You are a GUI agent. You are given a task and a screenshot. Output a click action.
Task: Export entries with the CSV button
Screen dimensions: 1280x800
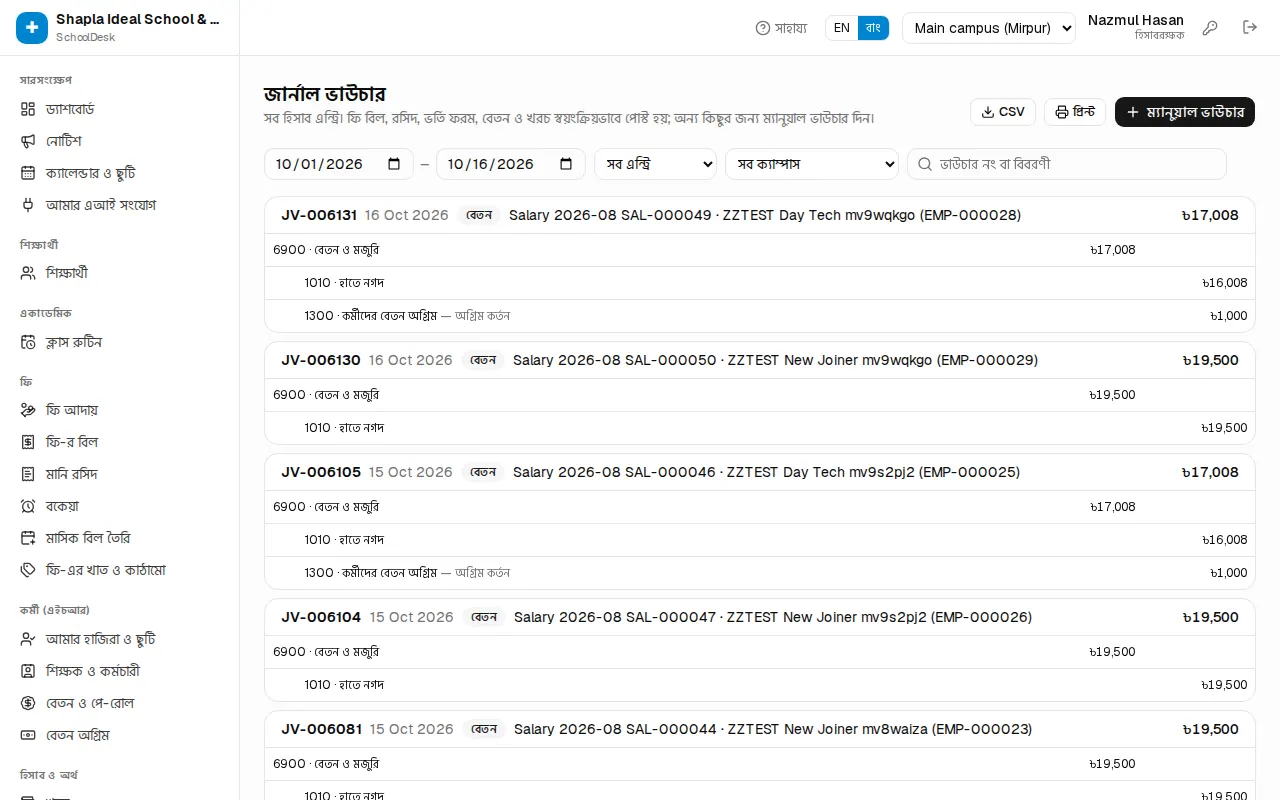pyautogui.click(x=1003, y=112)
